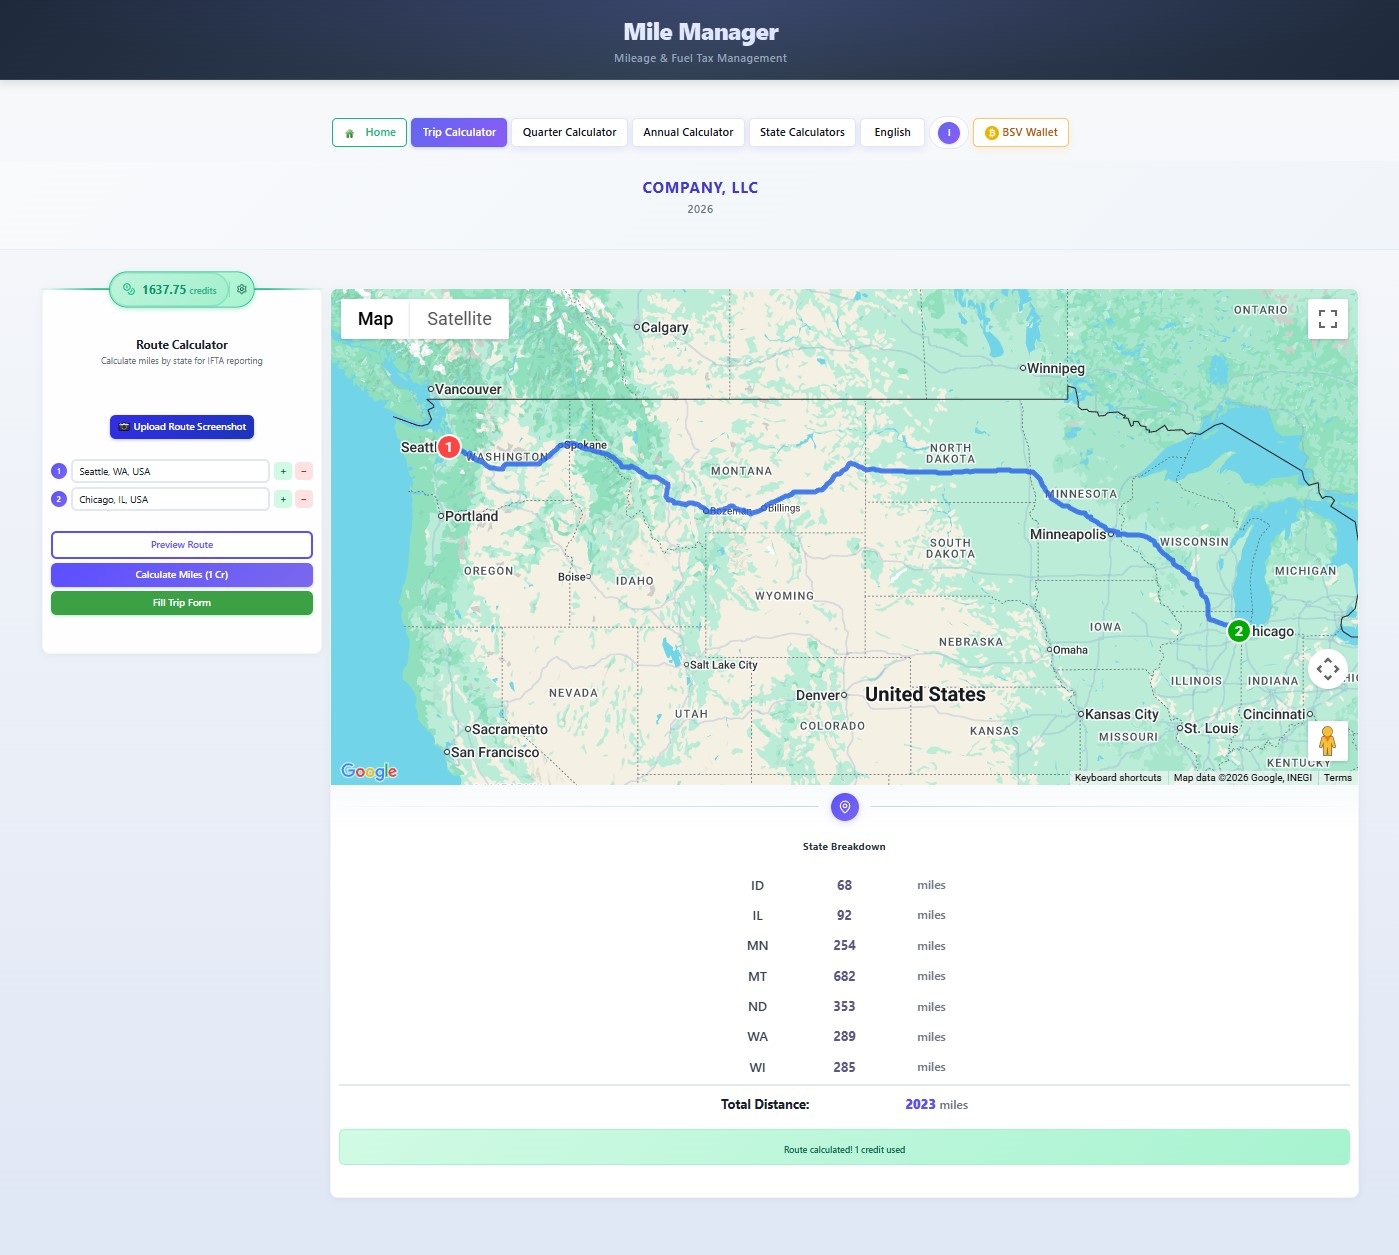Click the Preview Route button

click(x=181, y=545)
